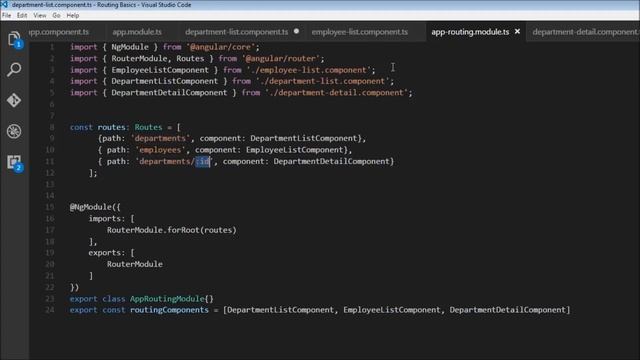Screen dimensions: 640x360
Task: Click RouterModule on line 20
Action: pos(135,264)
